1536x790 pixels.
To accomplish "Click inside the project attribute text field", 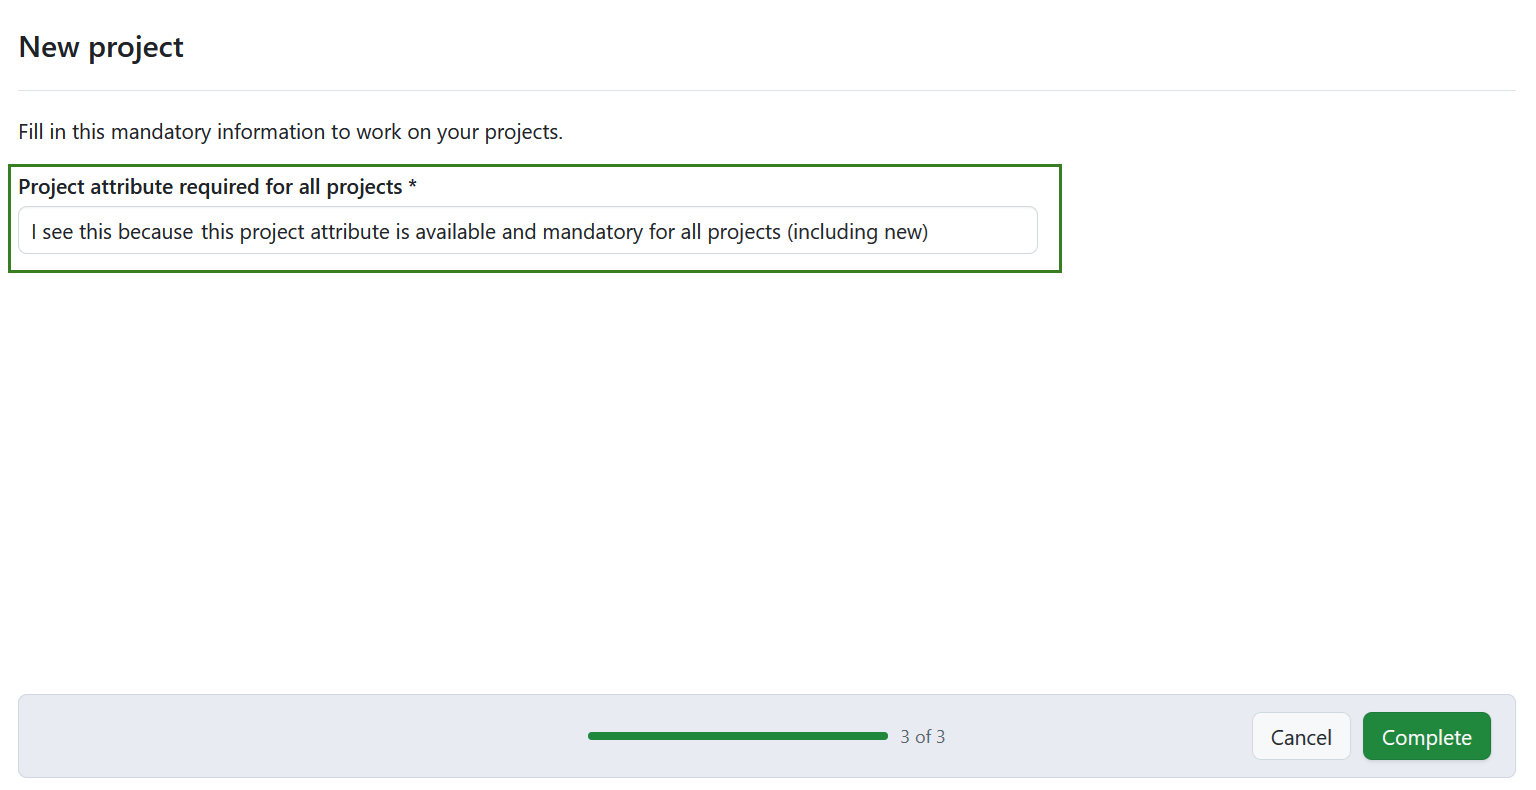I will pos(528,230).
